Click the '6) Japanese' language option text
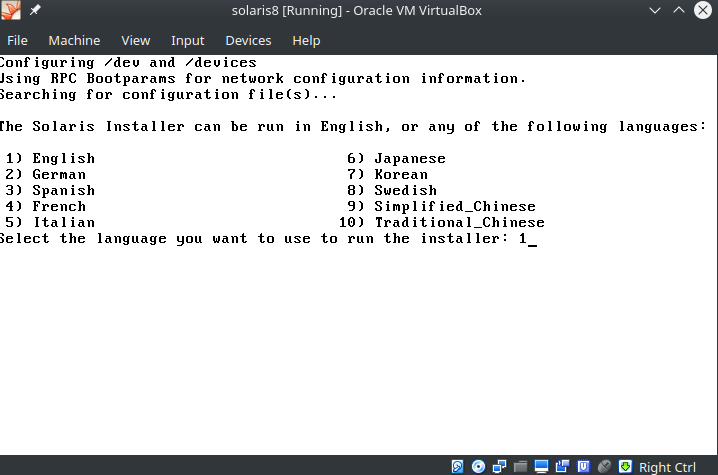Image resolution: width=718 pixels, height=475 pixels. pos(397,158)
